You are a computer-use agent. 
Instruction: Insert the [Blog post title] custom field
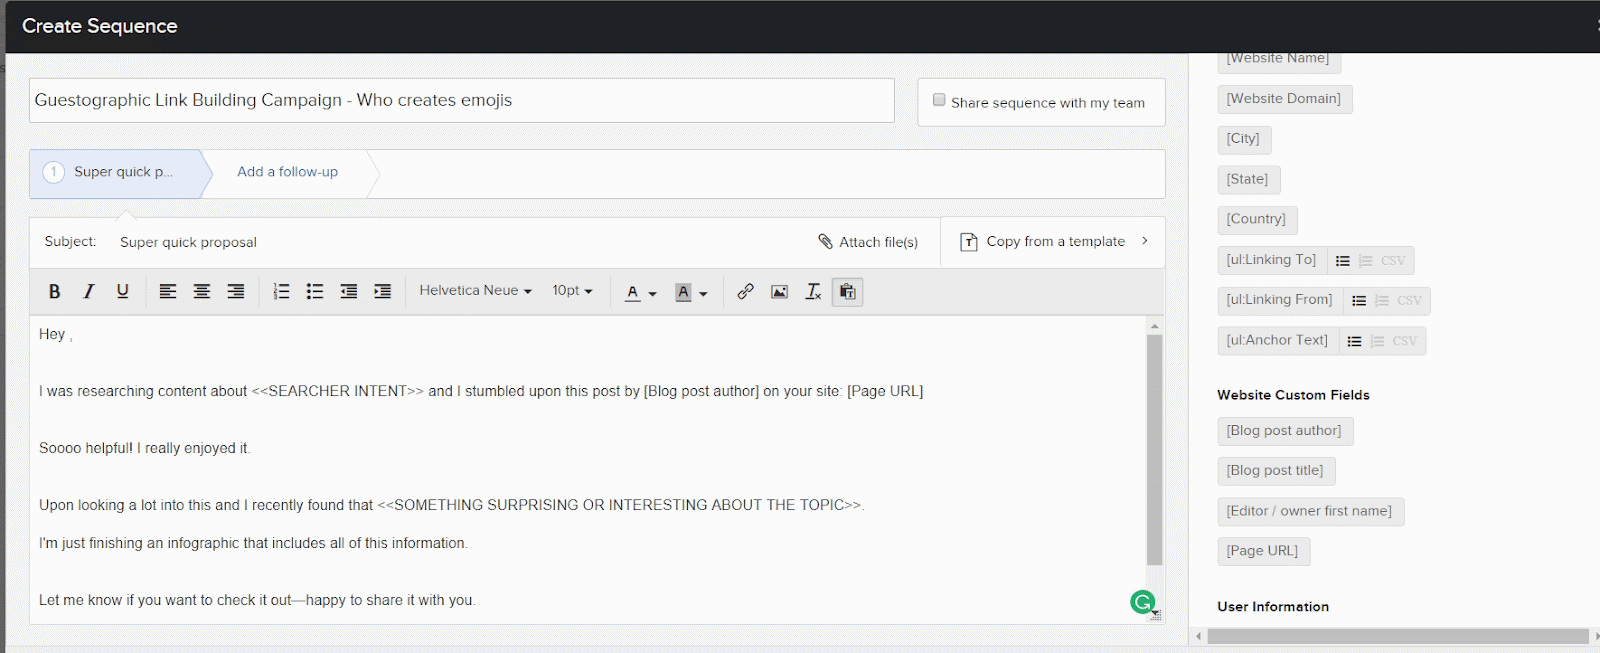pyautogui.click(x=1275, y=471)
